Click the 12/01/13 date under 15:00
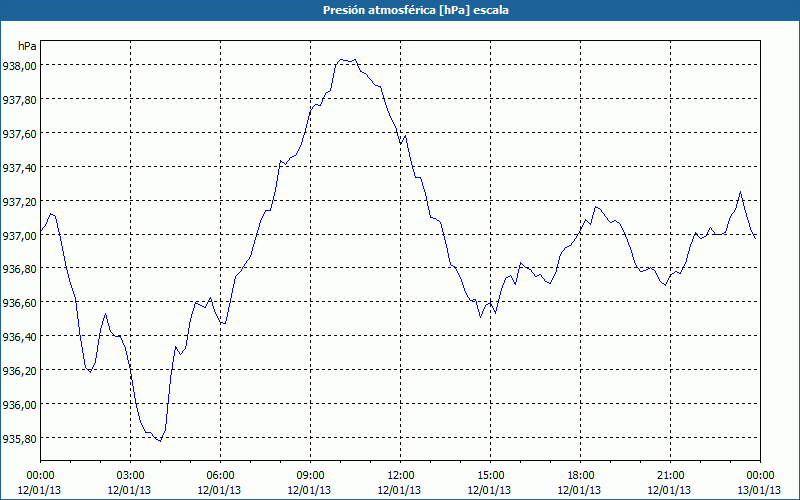Image resolution: width=800 pixels, height=500 pixels. 490,490
